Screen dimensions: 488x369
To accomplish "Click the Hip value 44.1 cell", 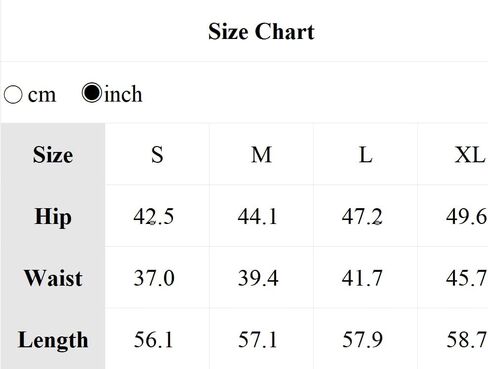I will tap(261, 216).
